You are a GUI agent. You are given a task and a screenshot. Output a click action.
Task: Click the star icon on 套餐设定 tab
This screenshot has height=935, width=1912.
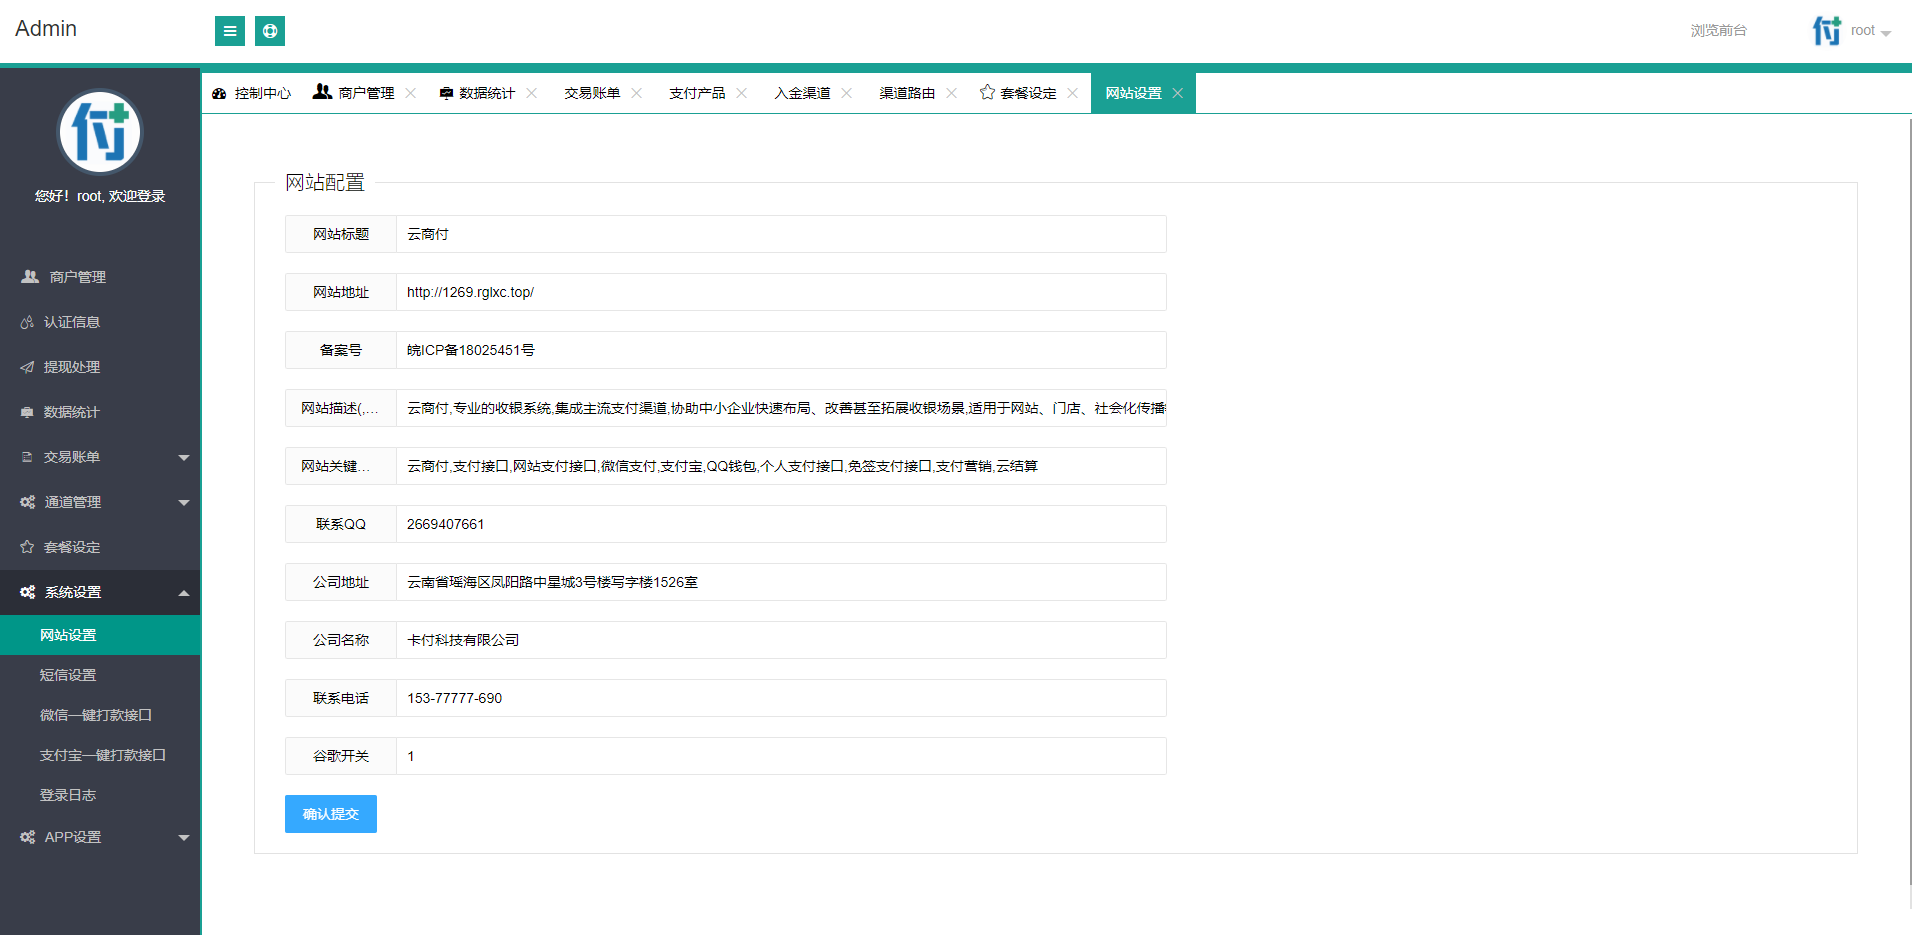point(987,92)
